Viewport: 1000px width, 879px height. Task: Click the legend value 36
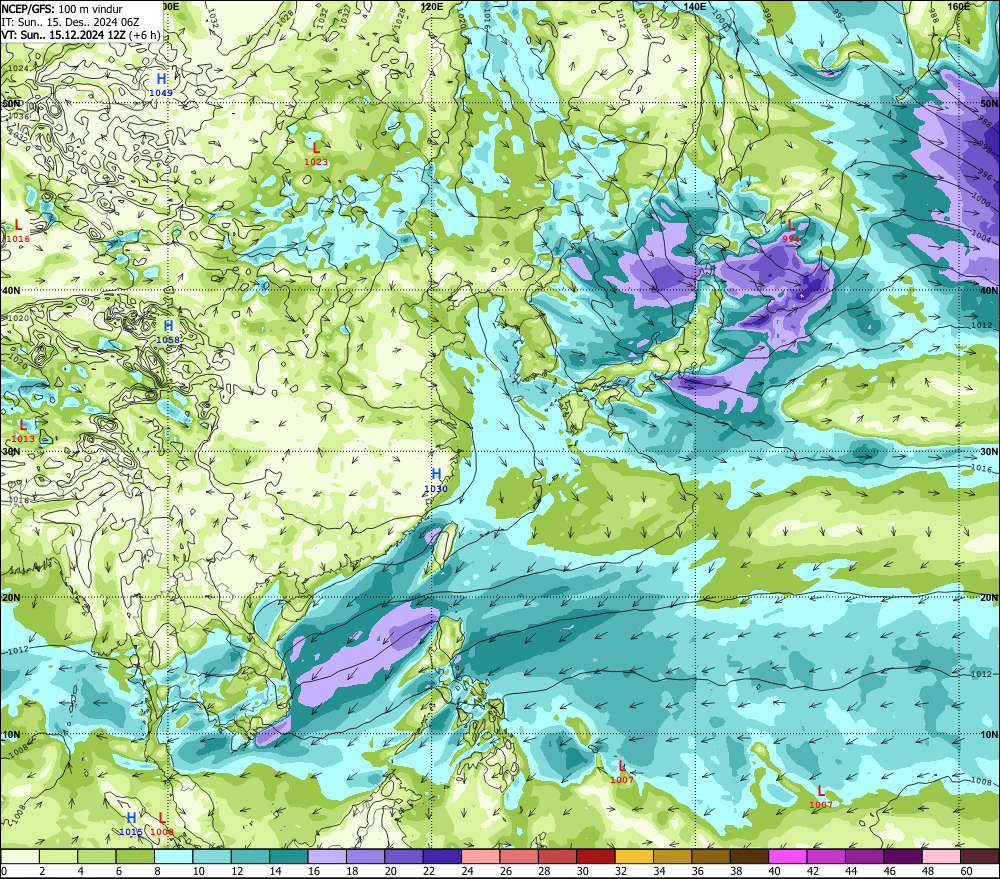point(697,871)
